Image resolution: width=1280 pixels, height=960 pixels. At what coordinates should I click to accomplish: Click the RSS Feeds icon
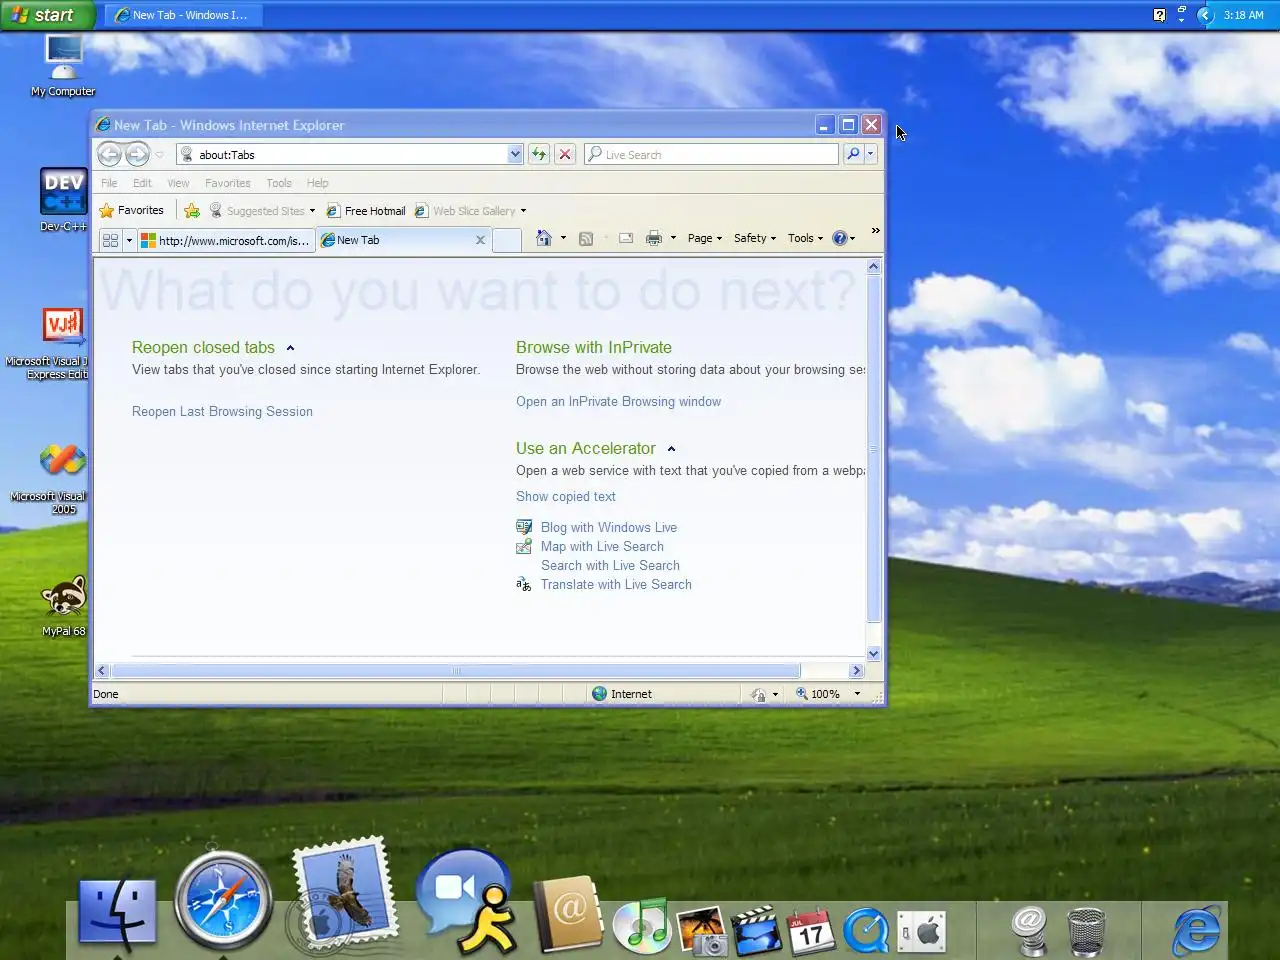(x=586, y=238)
